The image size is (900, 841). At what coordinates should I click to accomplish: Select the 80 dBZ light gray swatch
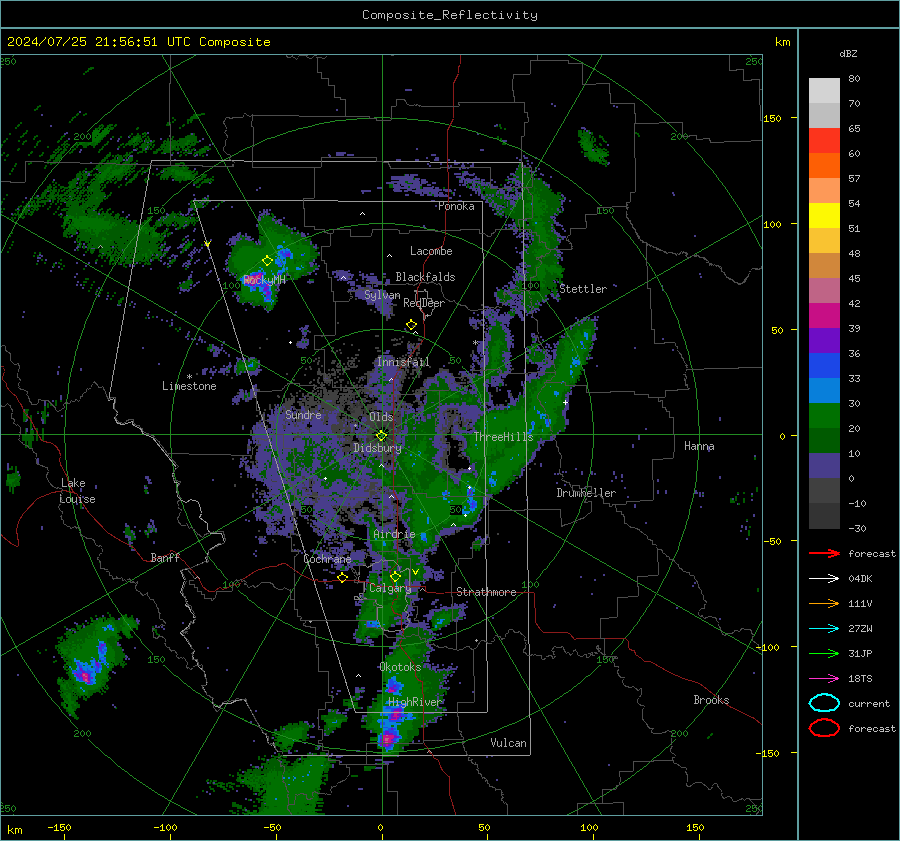click(824, 90)
